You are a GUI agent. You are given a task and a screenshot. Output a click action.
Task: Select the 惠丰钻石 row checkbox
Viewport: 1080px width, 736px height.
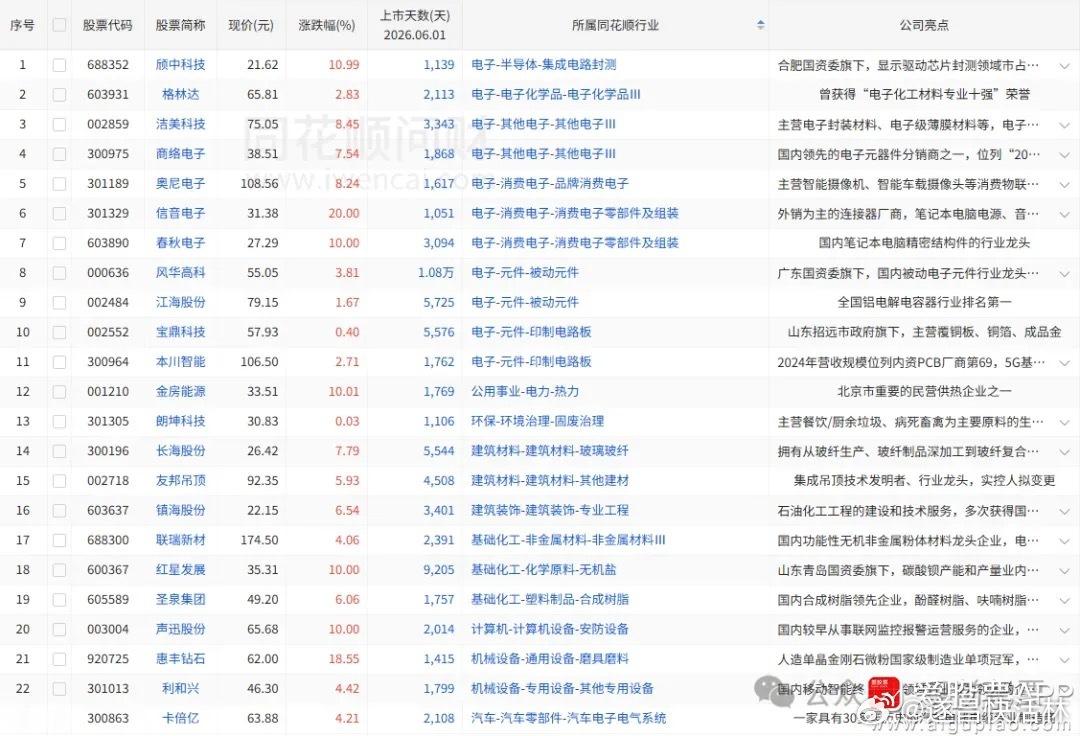click(x=59, y=659)
